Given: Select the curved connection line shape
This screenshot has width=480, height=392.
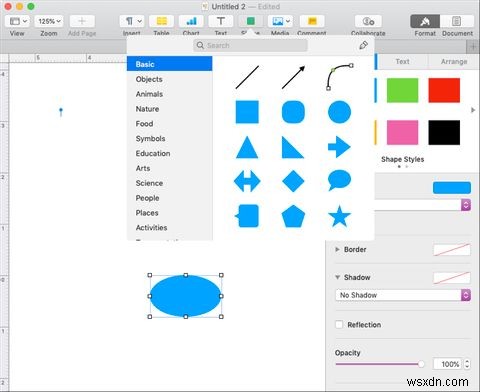Looking at the screenshot, I should point(339,77).
